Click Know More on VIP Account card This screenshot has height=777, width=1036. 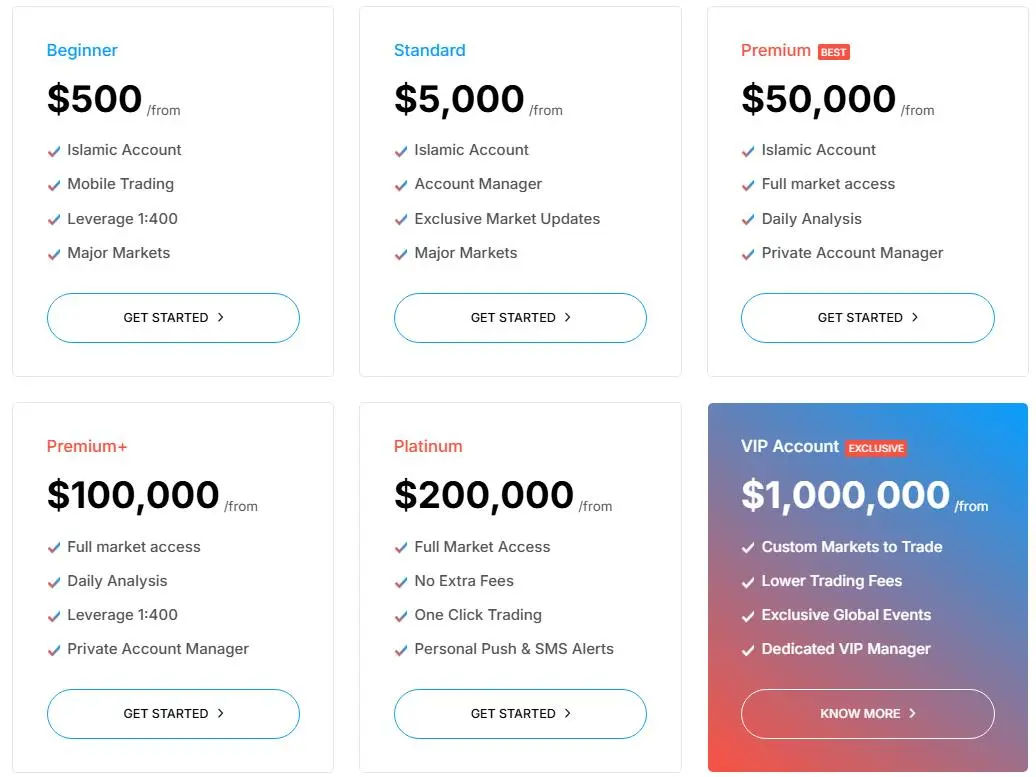(868, 714)
